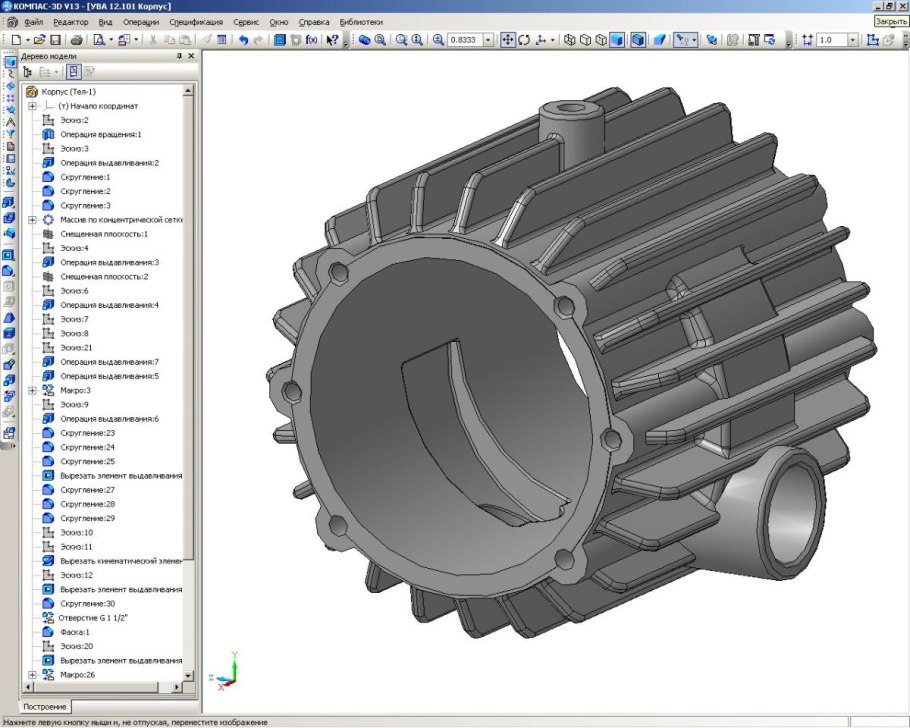
Task: Pin the model tree panel
Action: 178,56
